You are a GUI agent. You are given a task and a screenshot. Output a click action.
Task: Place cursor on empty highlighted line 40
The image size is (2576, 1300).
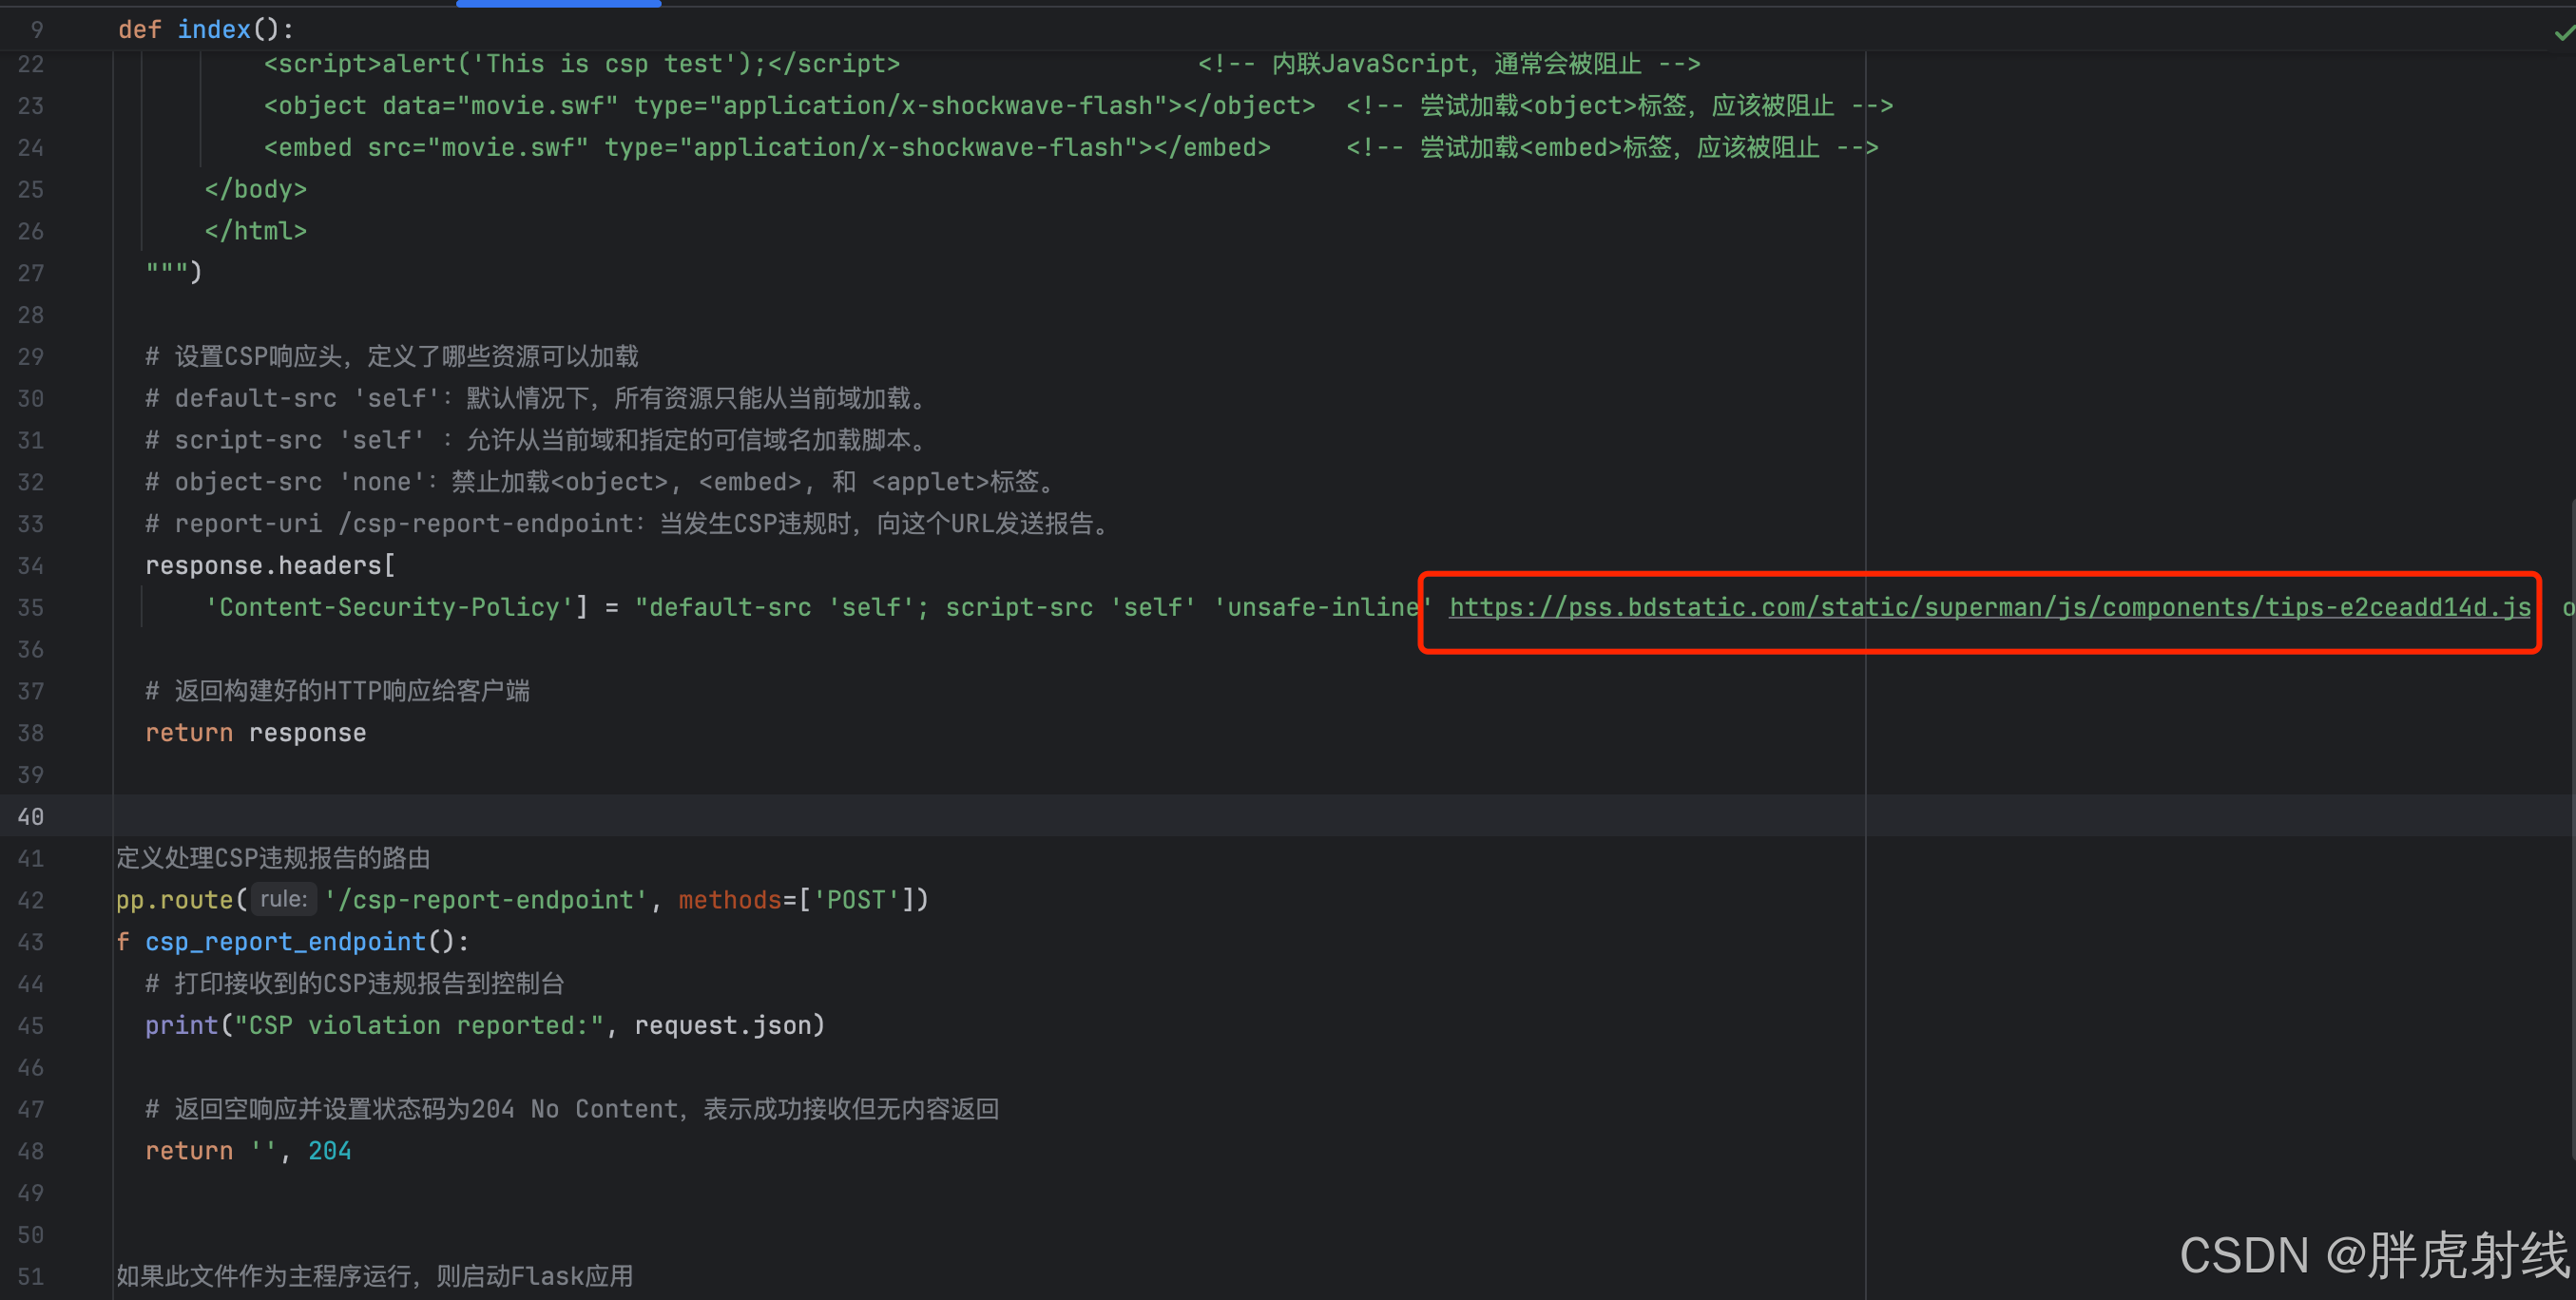(x=1288, y=816)
